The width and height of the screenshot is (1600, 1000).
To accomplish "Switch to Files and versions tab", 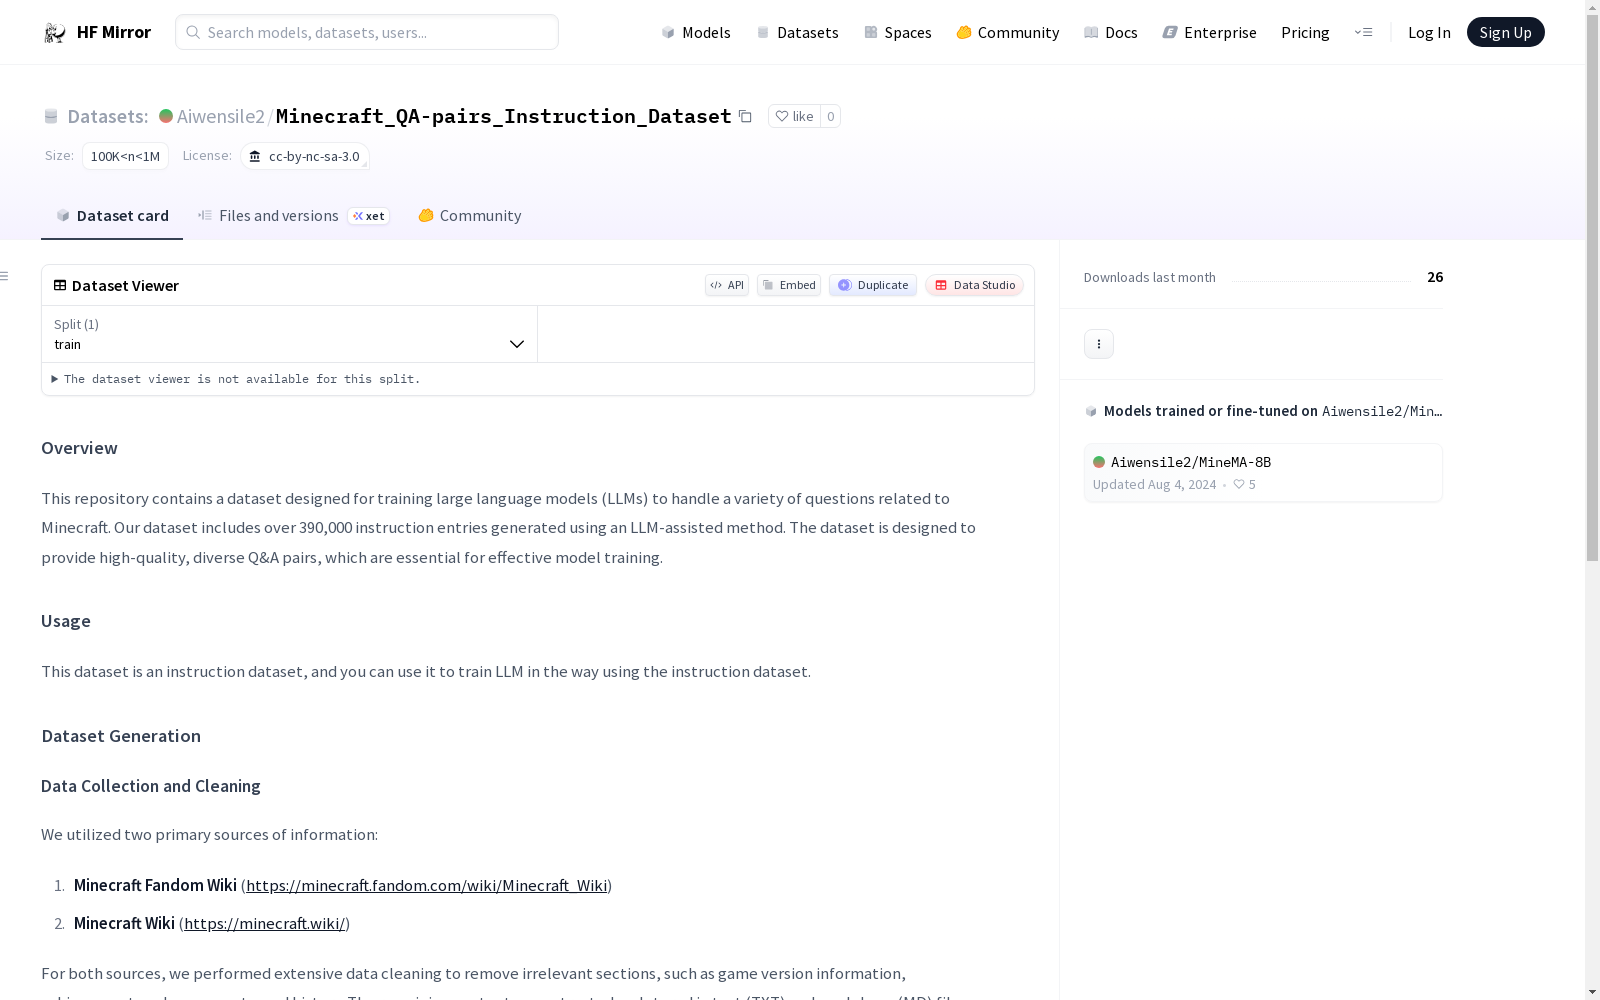I will tap(293, 216).
